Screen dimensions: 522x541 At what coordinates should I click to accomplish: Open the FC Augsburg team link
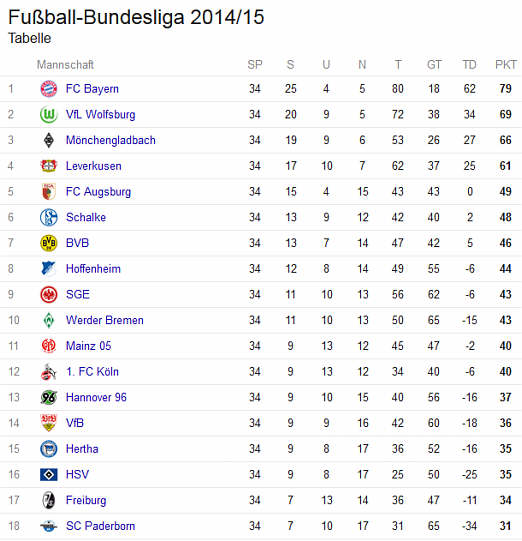tap(98, 192)
